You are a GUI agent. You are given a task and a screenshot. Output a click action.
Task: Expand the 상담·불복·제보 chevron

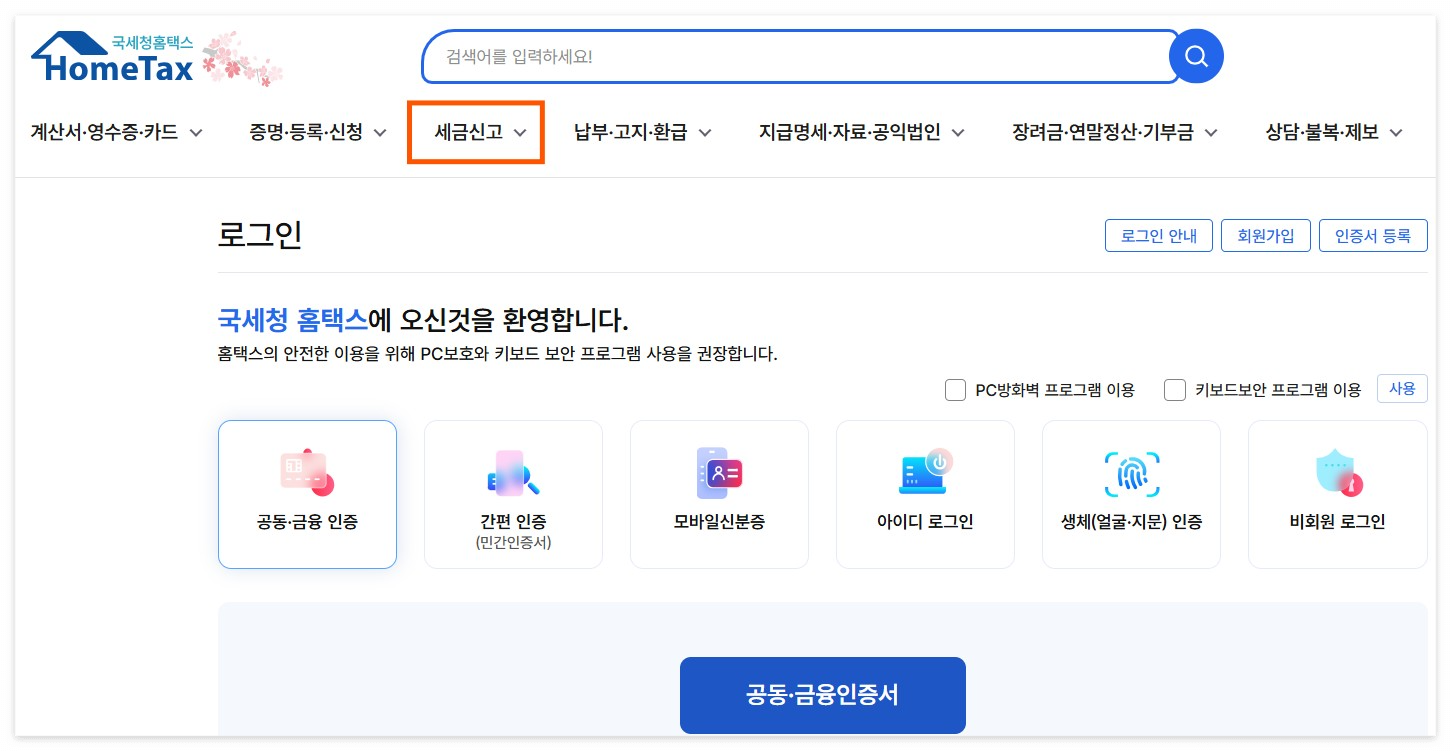[x=1396, y=132]
